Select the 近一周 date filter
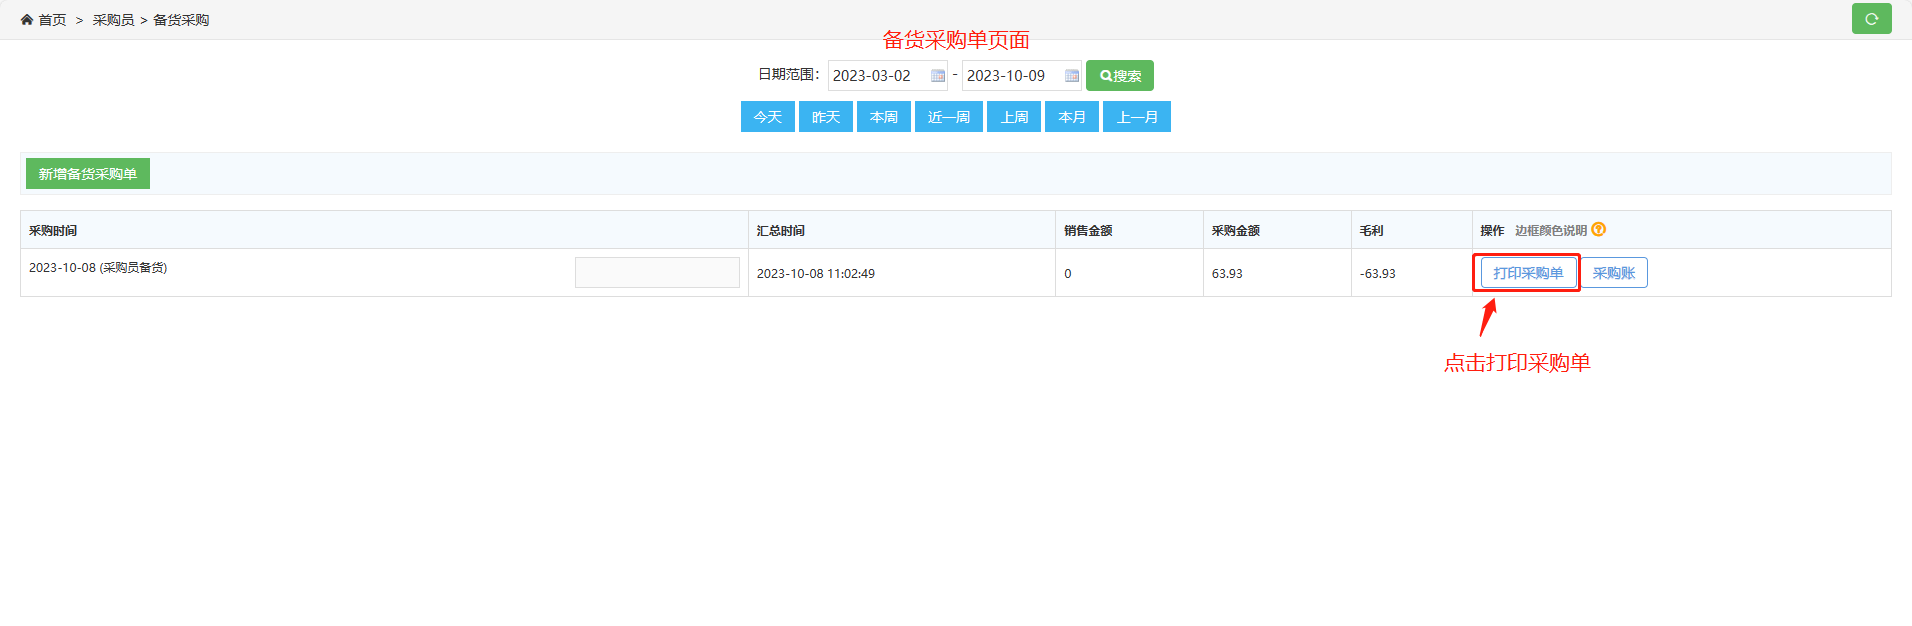The image size is (1912, 626). 948,117
